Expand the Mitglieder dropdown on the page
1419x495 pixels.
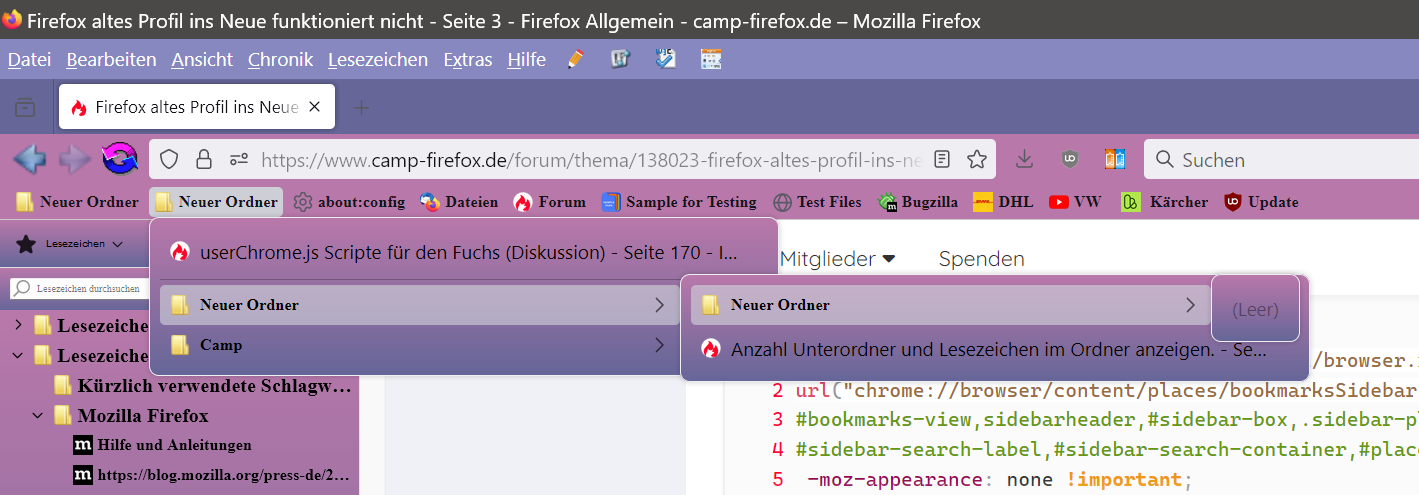click(x=837, y=259)
